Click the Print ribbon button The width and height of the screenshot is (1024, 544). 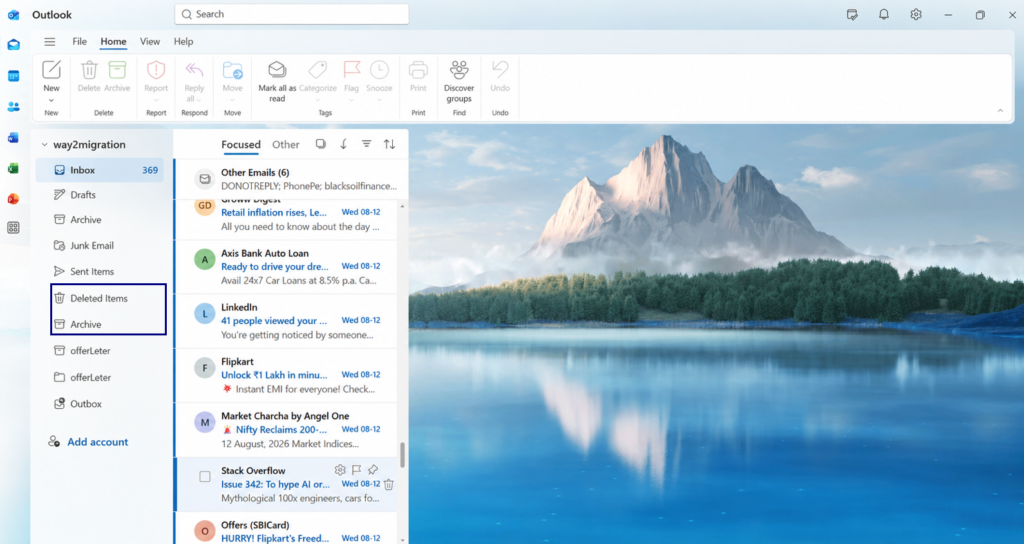[x=418, y=76]
